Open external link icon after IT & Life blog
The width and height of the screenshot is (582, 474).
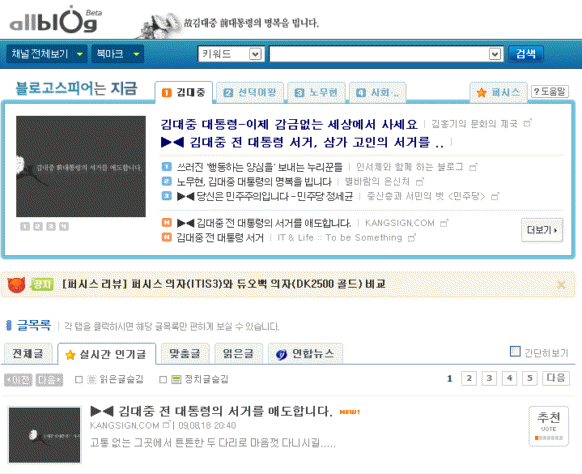click(412, 238)
